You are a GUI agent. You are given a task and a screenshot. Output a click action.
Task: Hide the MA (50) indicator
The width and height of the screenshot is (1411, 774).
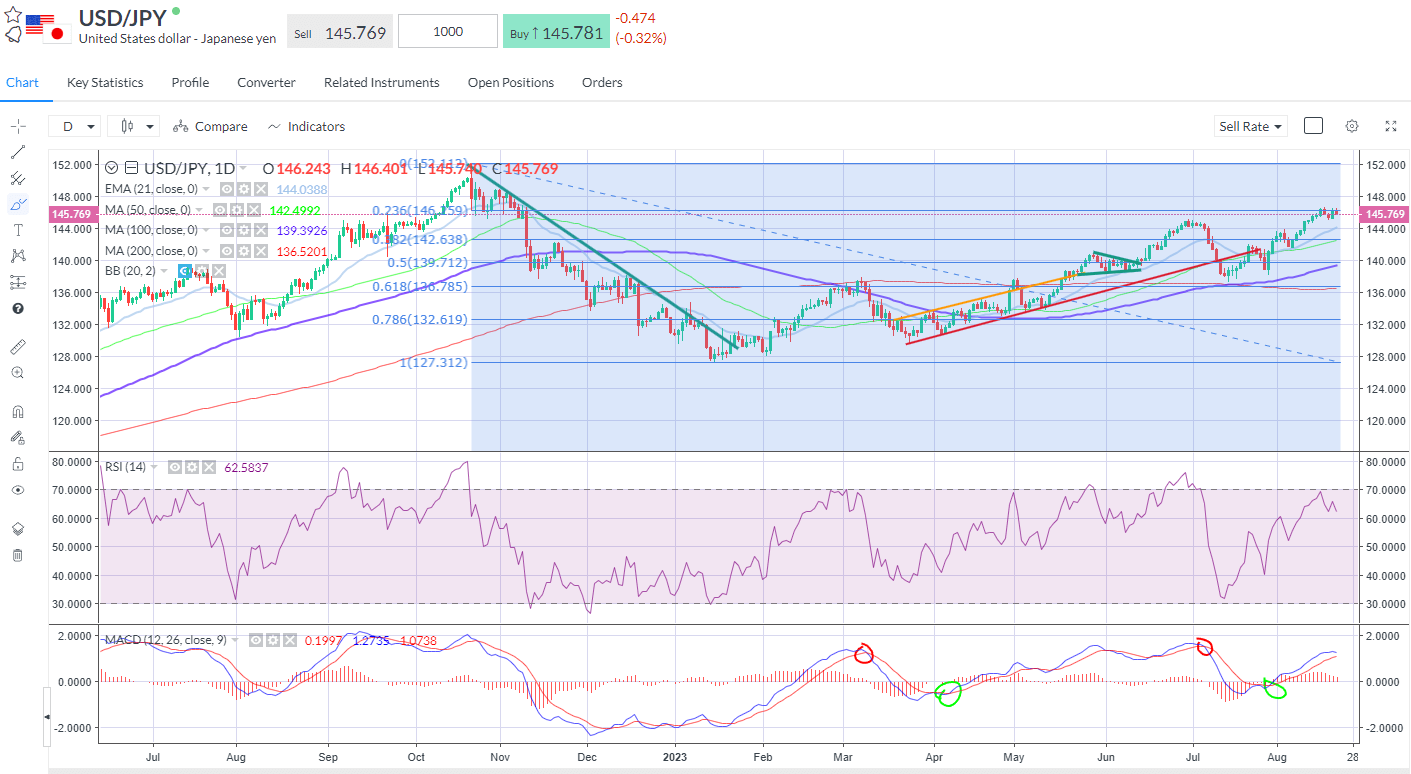point(220,210)
